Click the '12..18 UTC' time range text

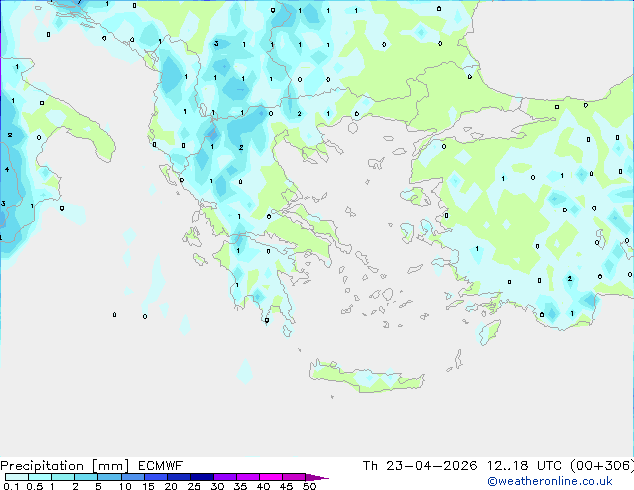click(x=524, y=466)
